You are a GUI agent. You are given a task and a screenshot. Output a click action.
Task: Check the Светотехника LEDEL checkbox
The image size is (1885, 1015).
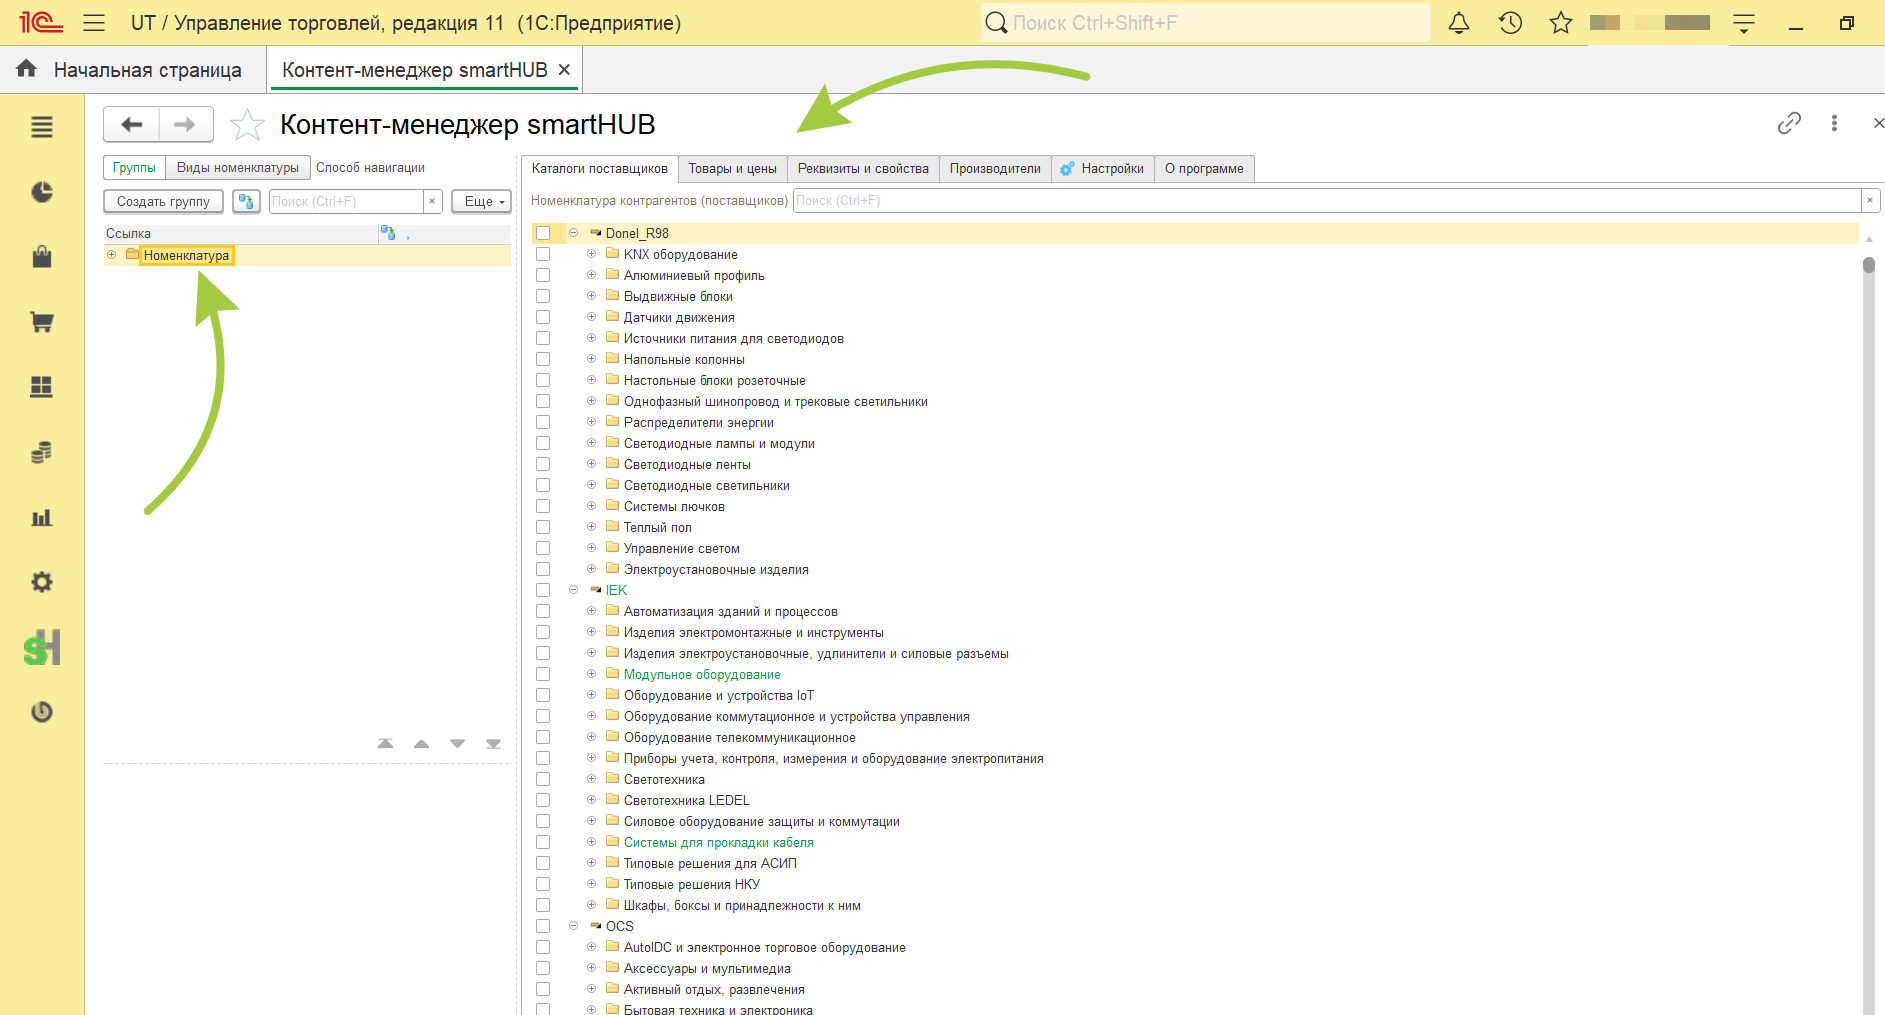[x=543, y=800]
